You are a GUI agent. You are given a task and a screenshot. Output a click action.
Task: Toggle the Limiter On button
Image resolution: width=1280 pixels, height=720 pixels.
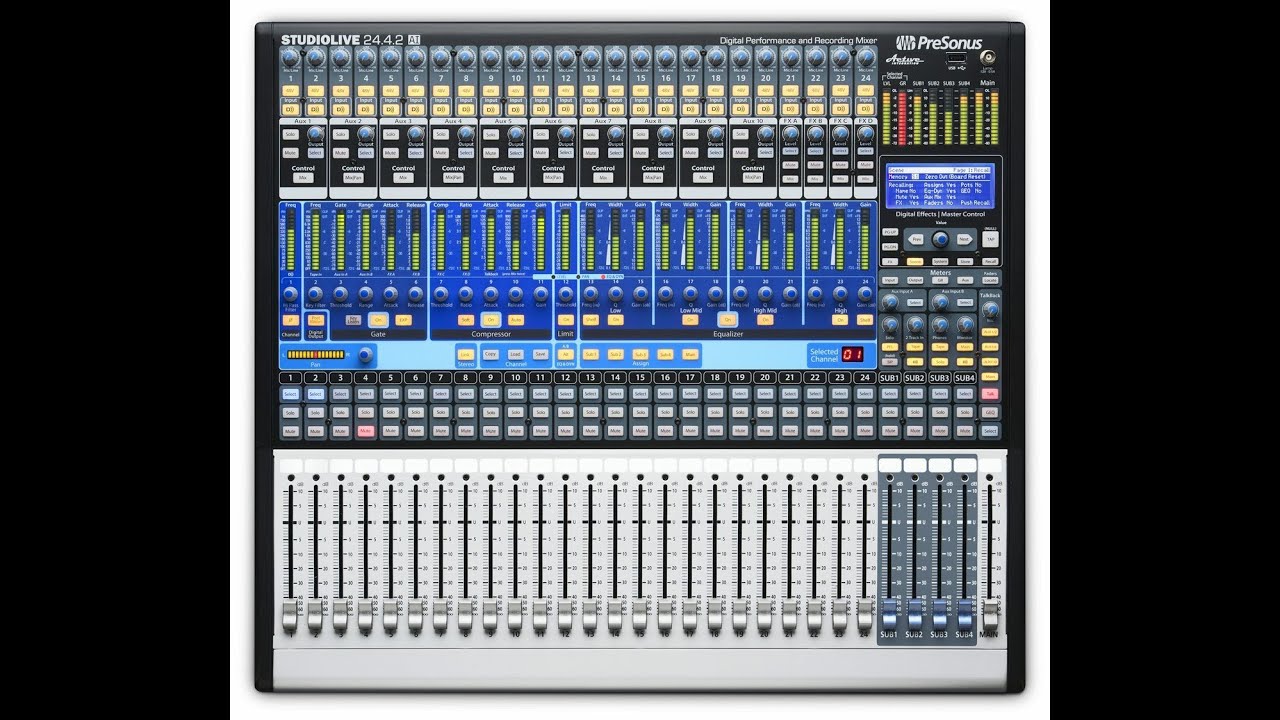tap(565, 319)
